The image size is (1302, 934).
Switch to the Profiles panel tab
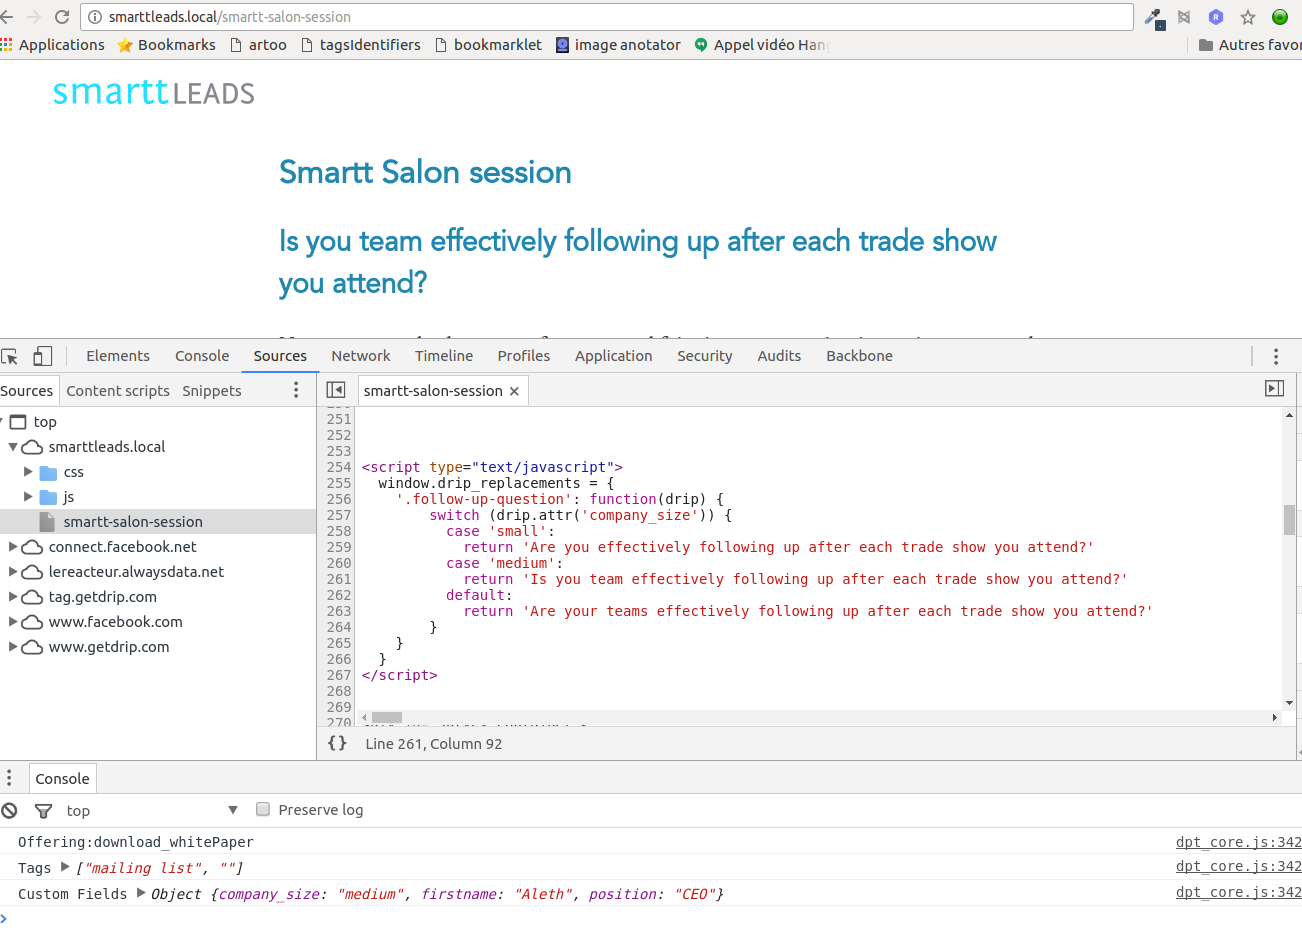point(524,356)
